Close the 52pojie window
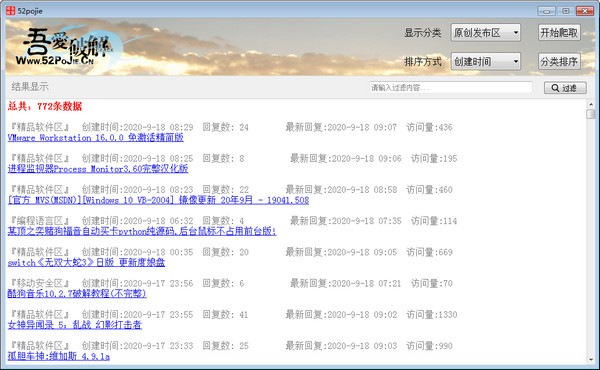600x370 pixels. pos(585,11)
